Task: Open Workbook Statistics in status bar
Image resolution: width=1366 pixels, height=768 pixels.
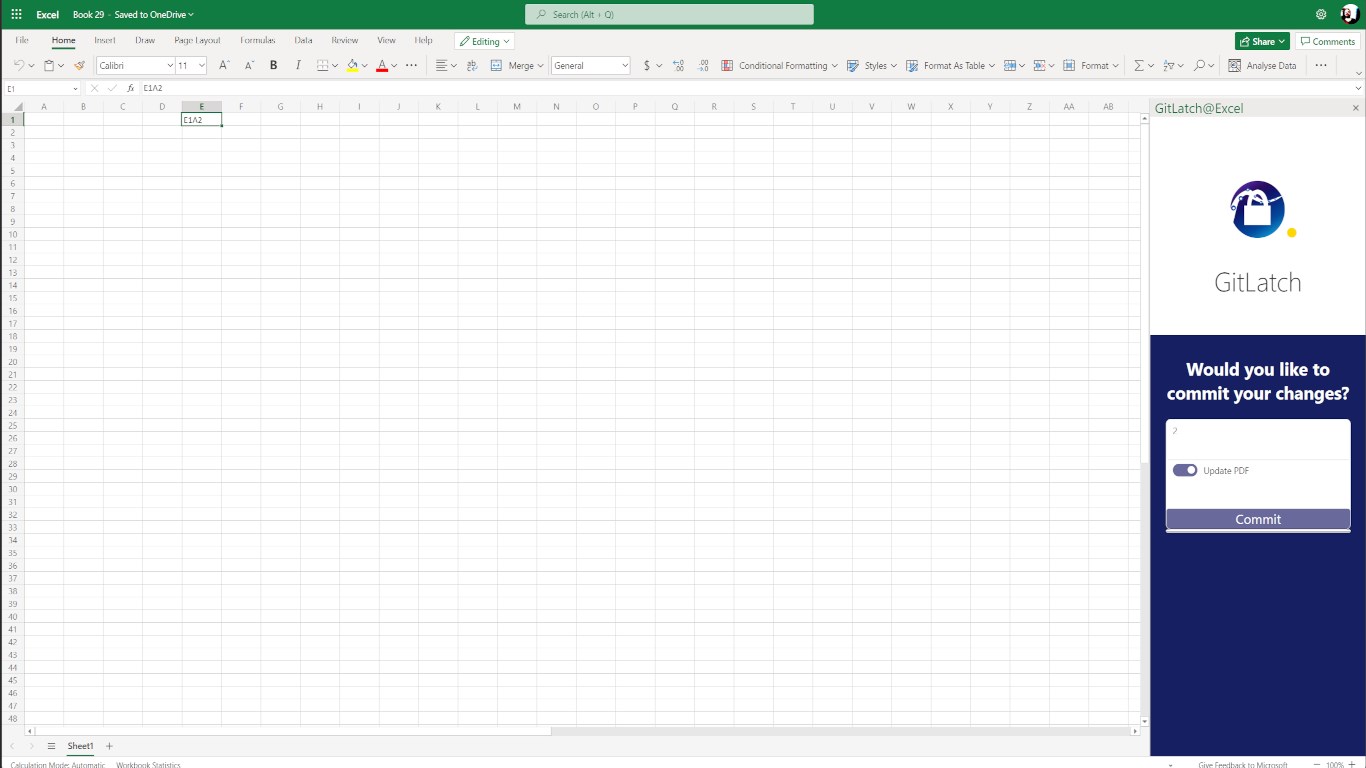Action: (x=148, y=764)
